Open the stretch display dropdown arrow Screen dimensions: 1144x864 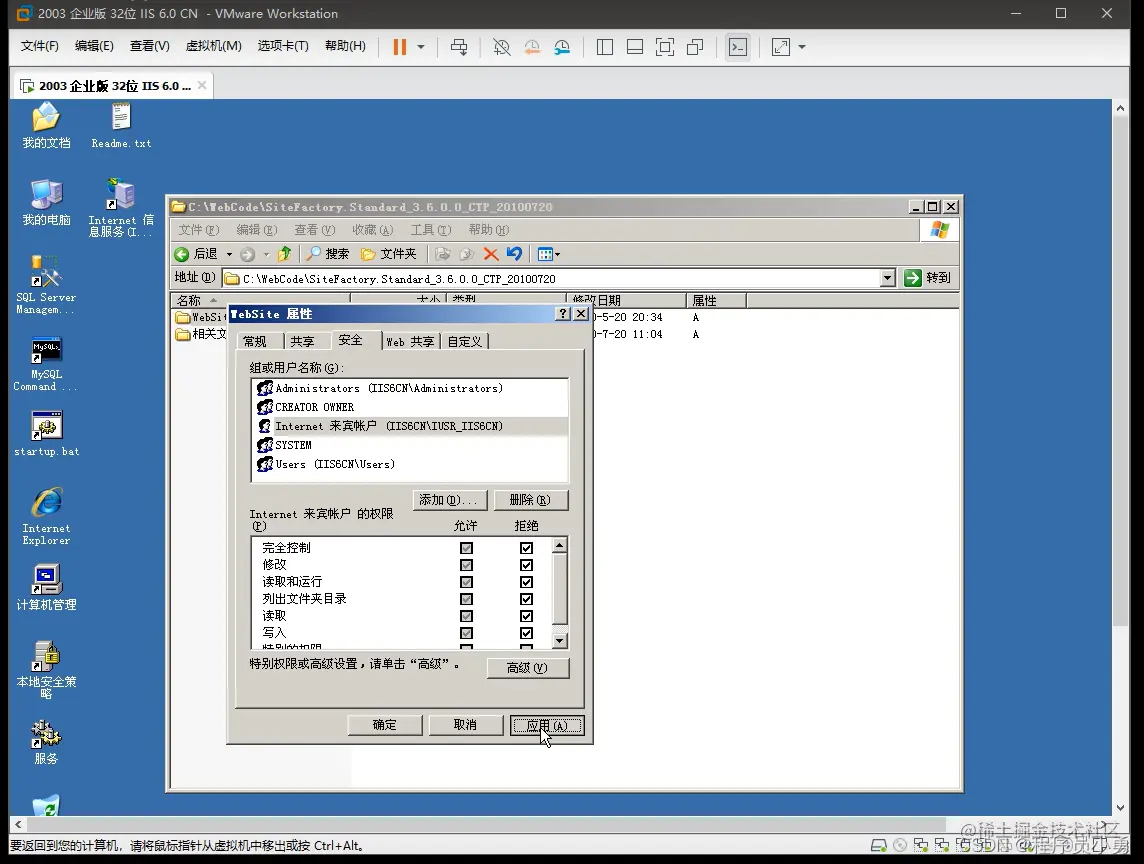(x=802, y=47)
